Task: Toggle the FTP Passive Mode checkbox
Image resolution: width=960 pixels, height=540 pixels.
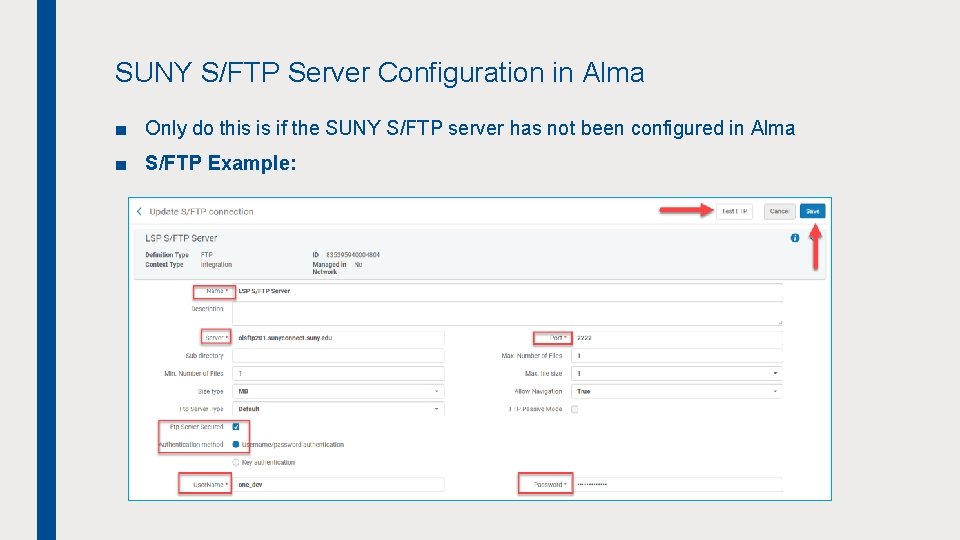Action: [x=575, y=409]
